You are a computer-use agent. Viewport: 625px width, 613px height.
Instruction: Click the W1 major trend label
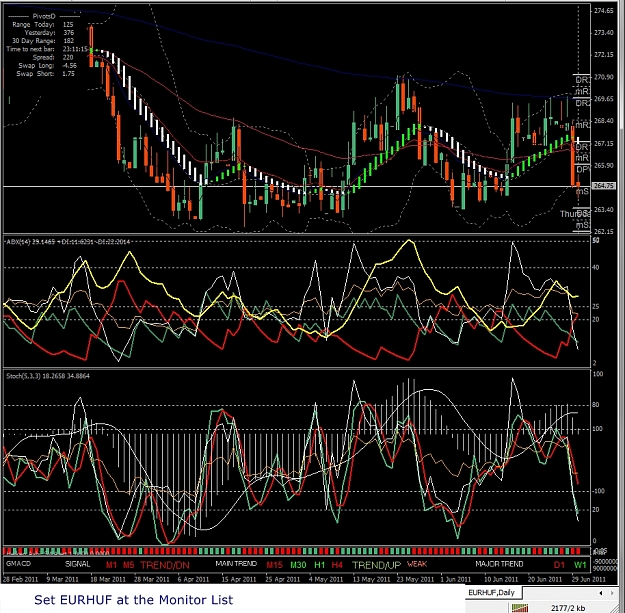[580, 565]
